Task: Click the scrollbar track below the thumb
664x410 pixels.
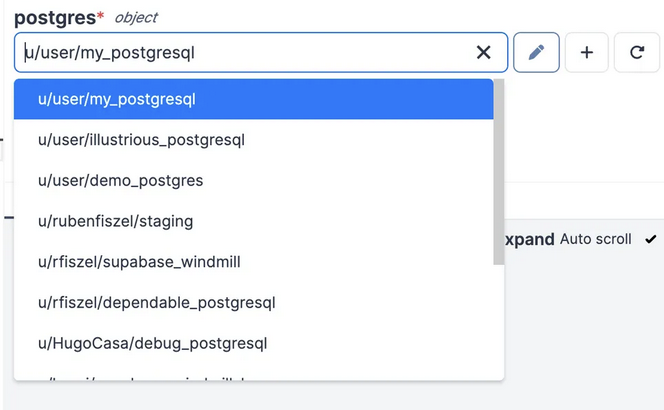Action: [x=498, y=320]
